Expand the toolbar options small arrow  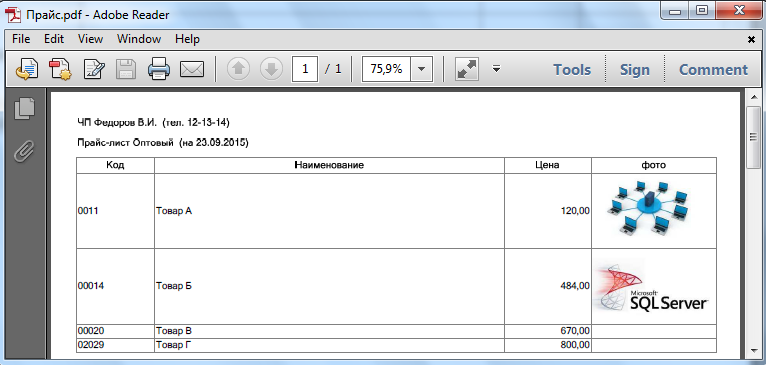496,68
